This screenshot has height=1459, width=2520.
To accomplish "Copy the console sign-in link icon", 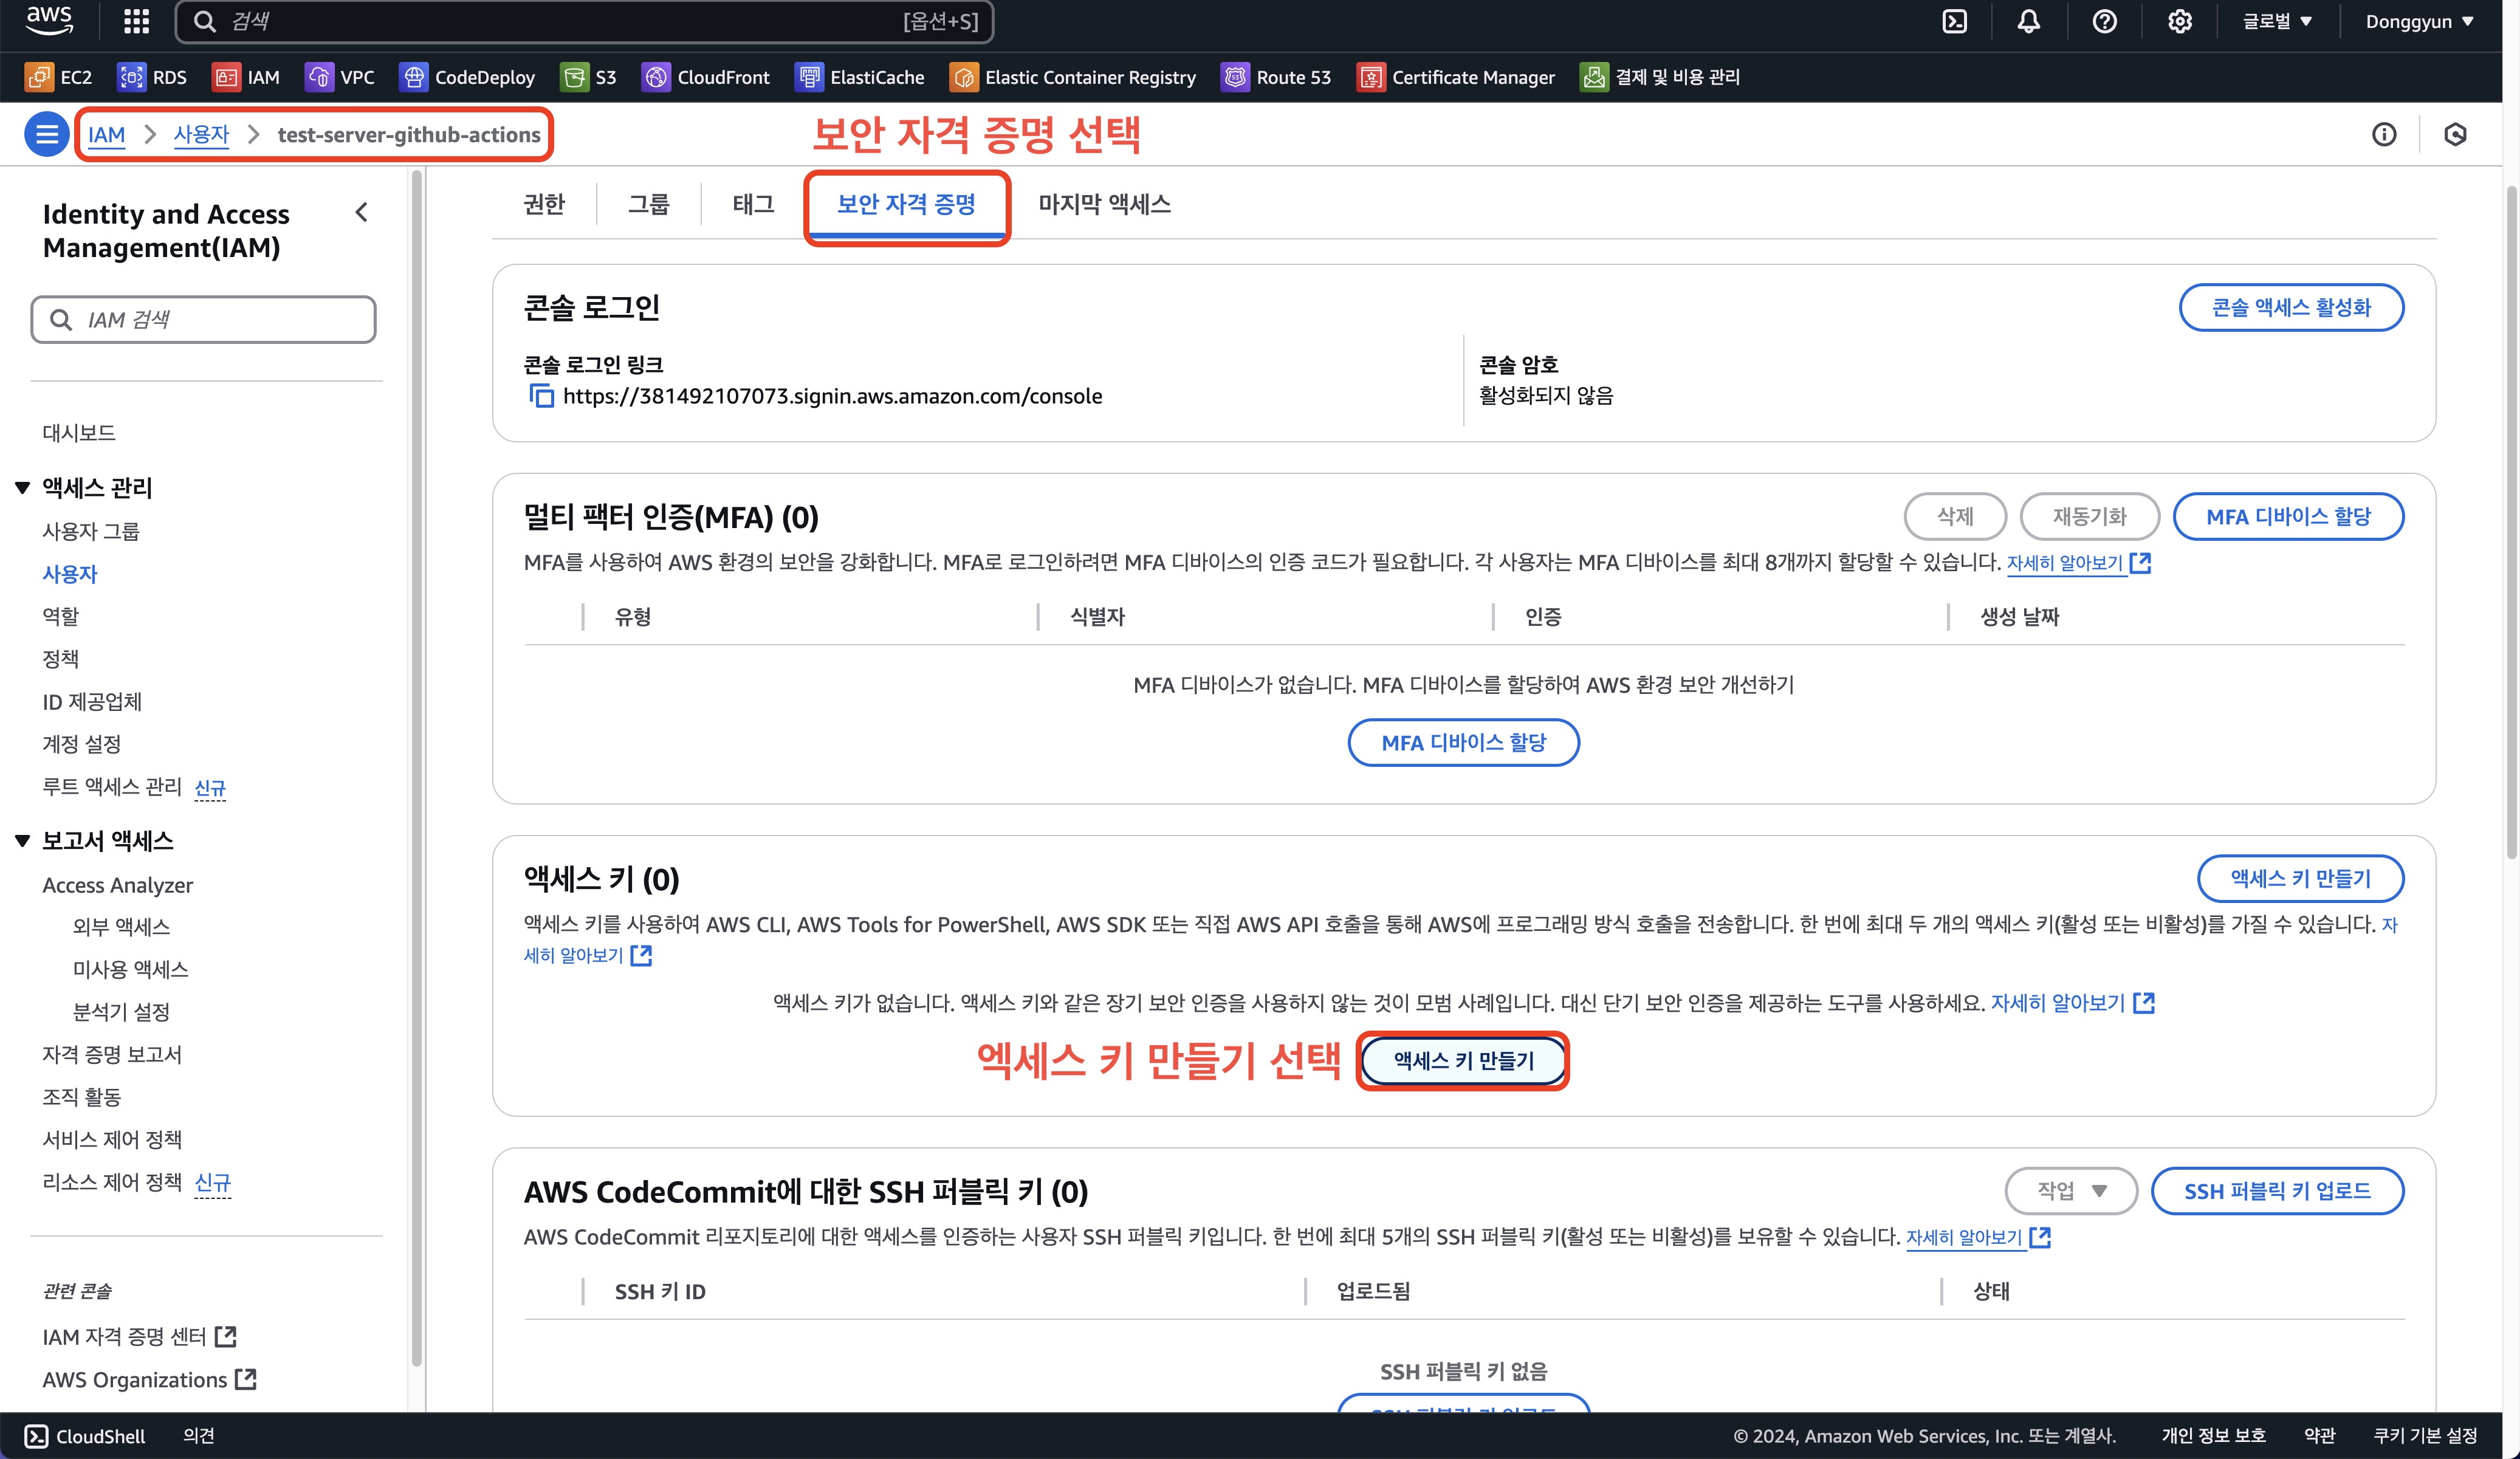I will pos(541,396).
